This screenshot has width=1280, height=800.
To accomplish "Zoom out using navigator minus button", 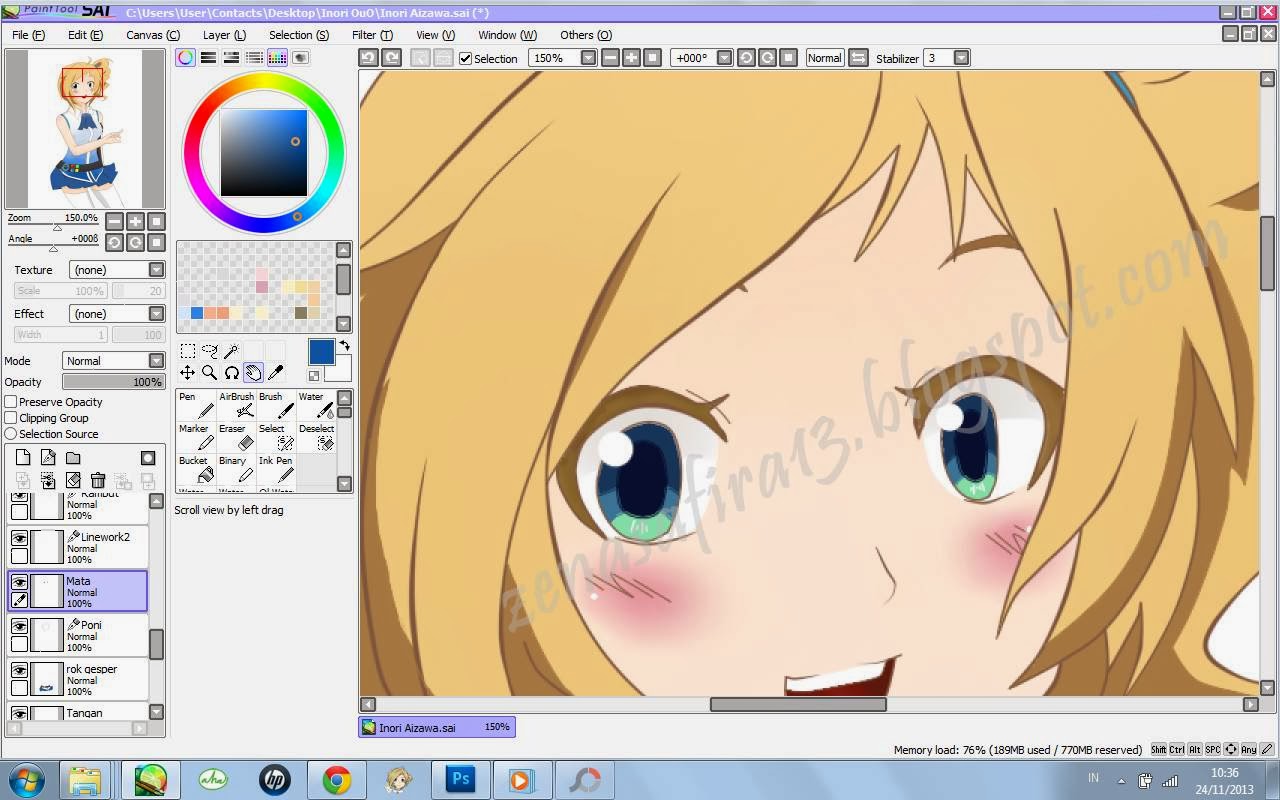I will point(114,221).
